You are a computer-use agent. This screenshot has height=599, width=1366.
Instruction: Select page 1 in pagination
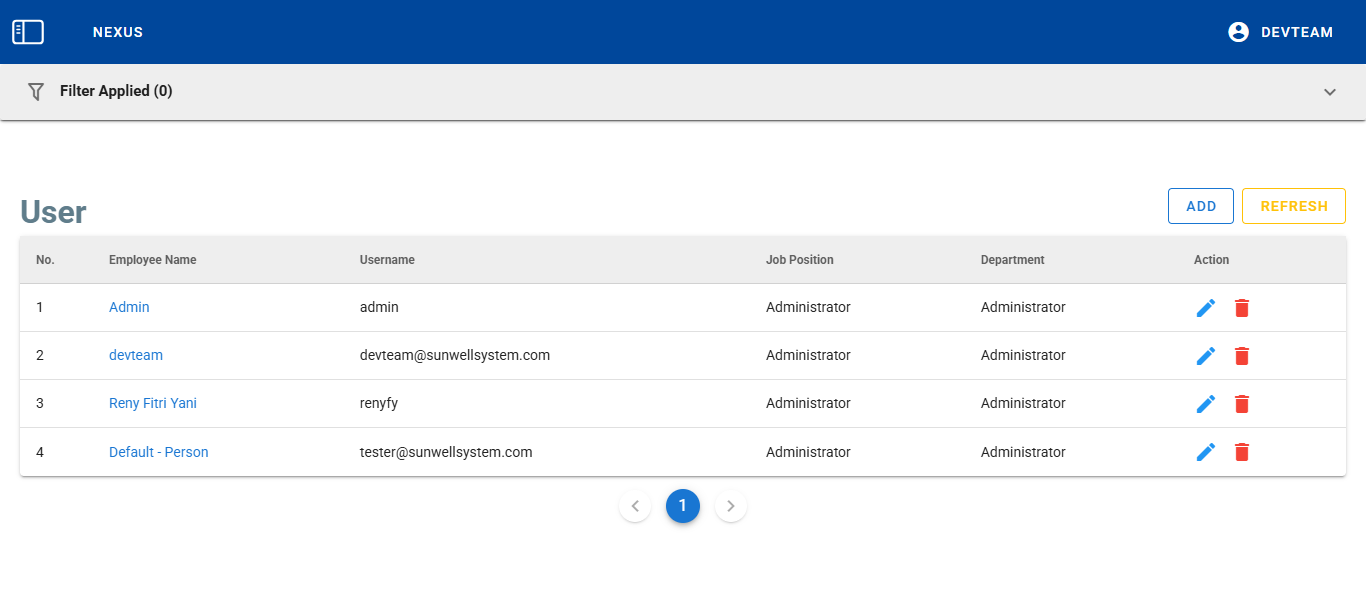click(683, 506)
